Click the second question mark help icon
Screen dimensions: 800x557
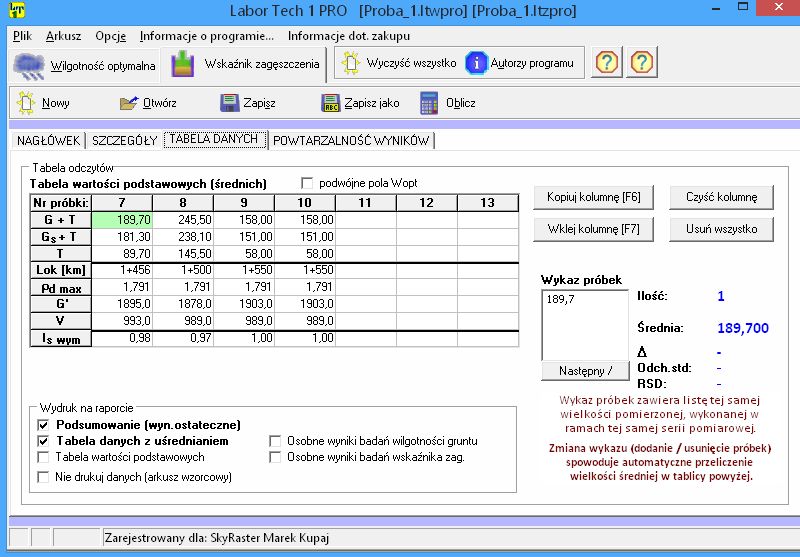tap(642, 63)
